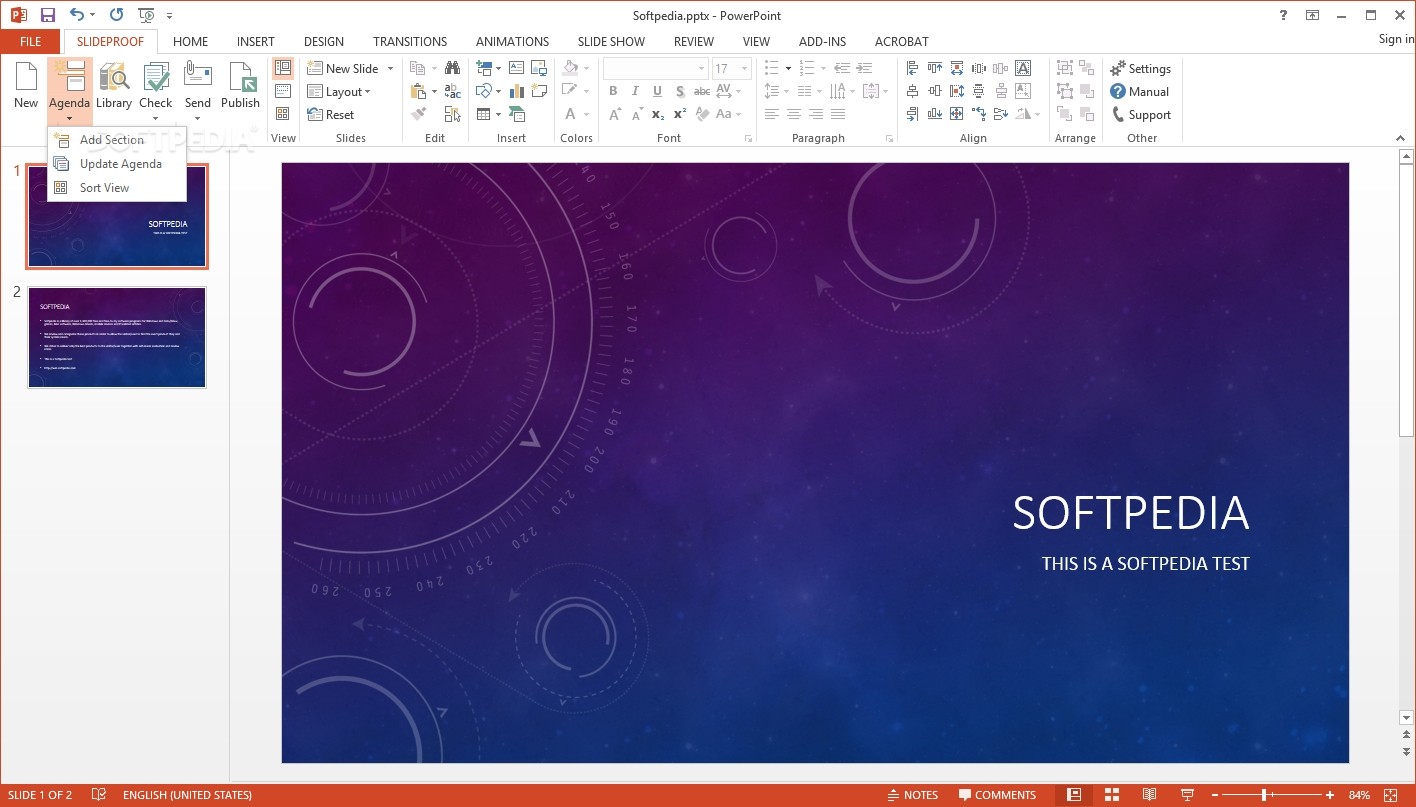Open the font name combo box
The image size is (1416, 807).
click(x=655, y=68)
